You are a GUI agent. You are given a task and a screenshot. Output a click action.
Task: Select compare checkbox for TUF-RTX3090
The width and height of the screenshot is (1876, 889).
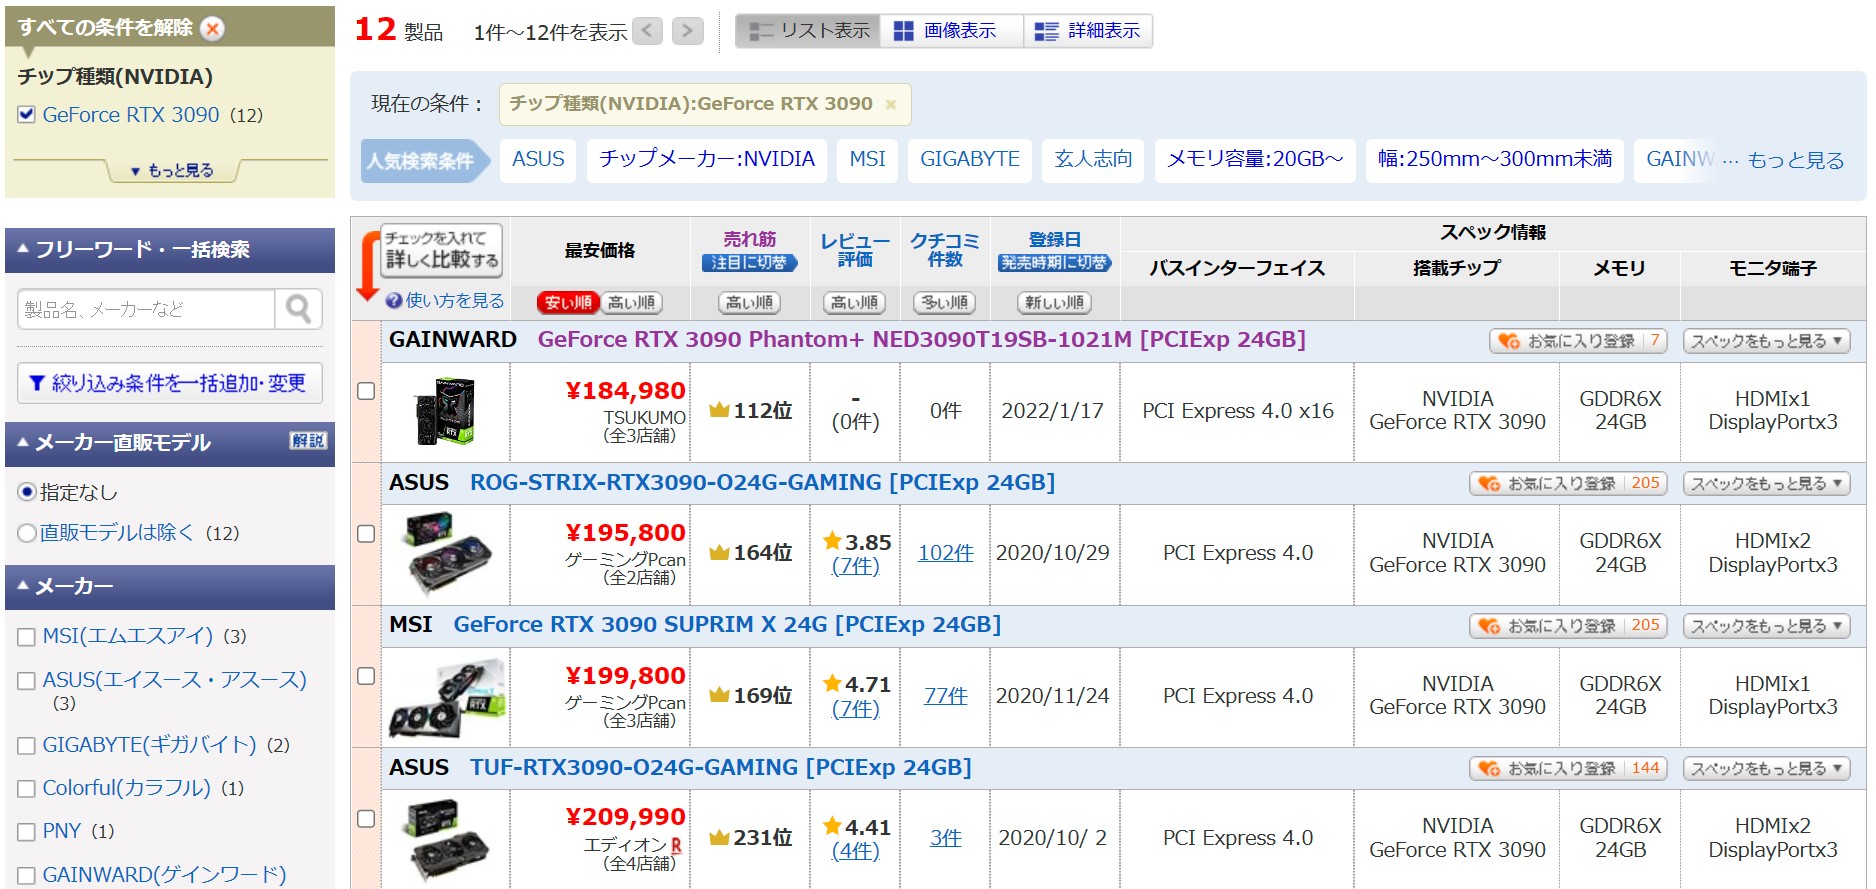[x=366, y=819]
